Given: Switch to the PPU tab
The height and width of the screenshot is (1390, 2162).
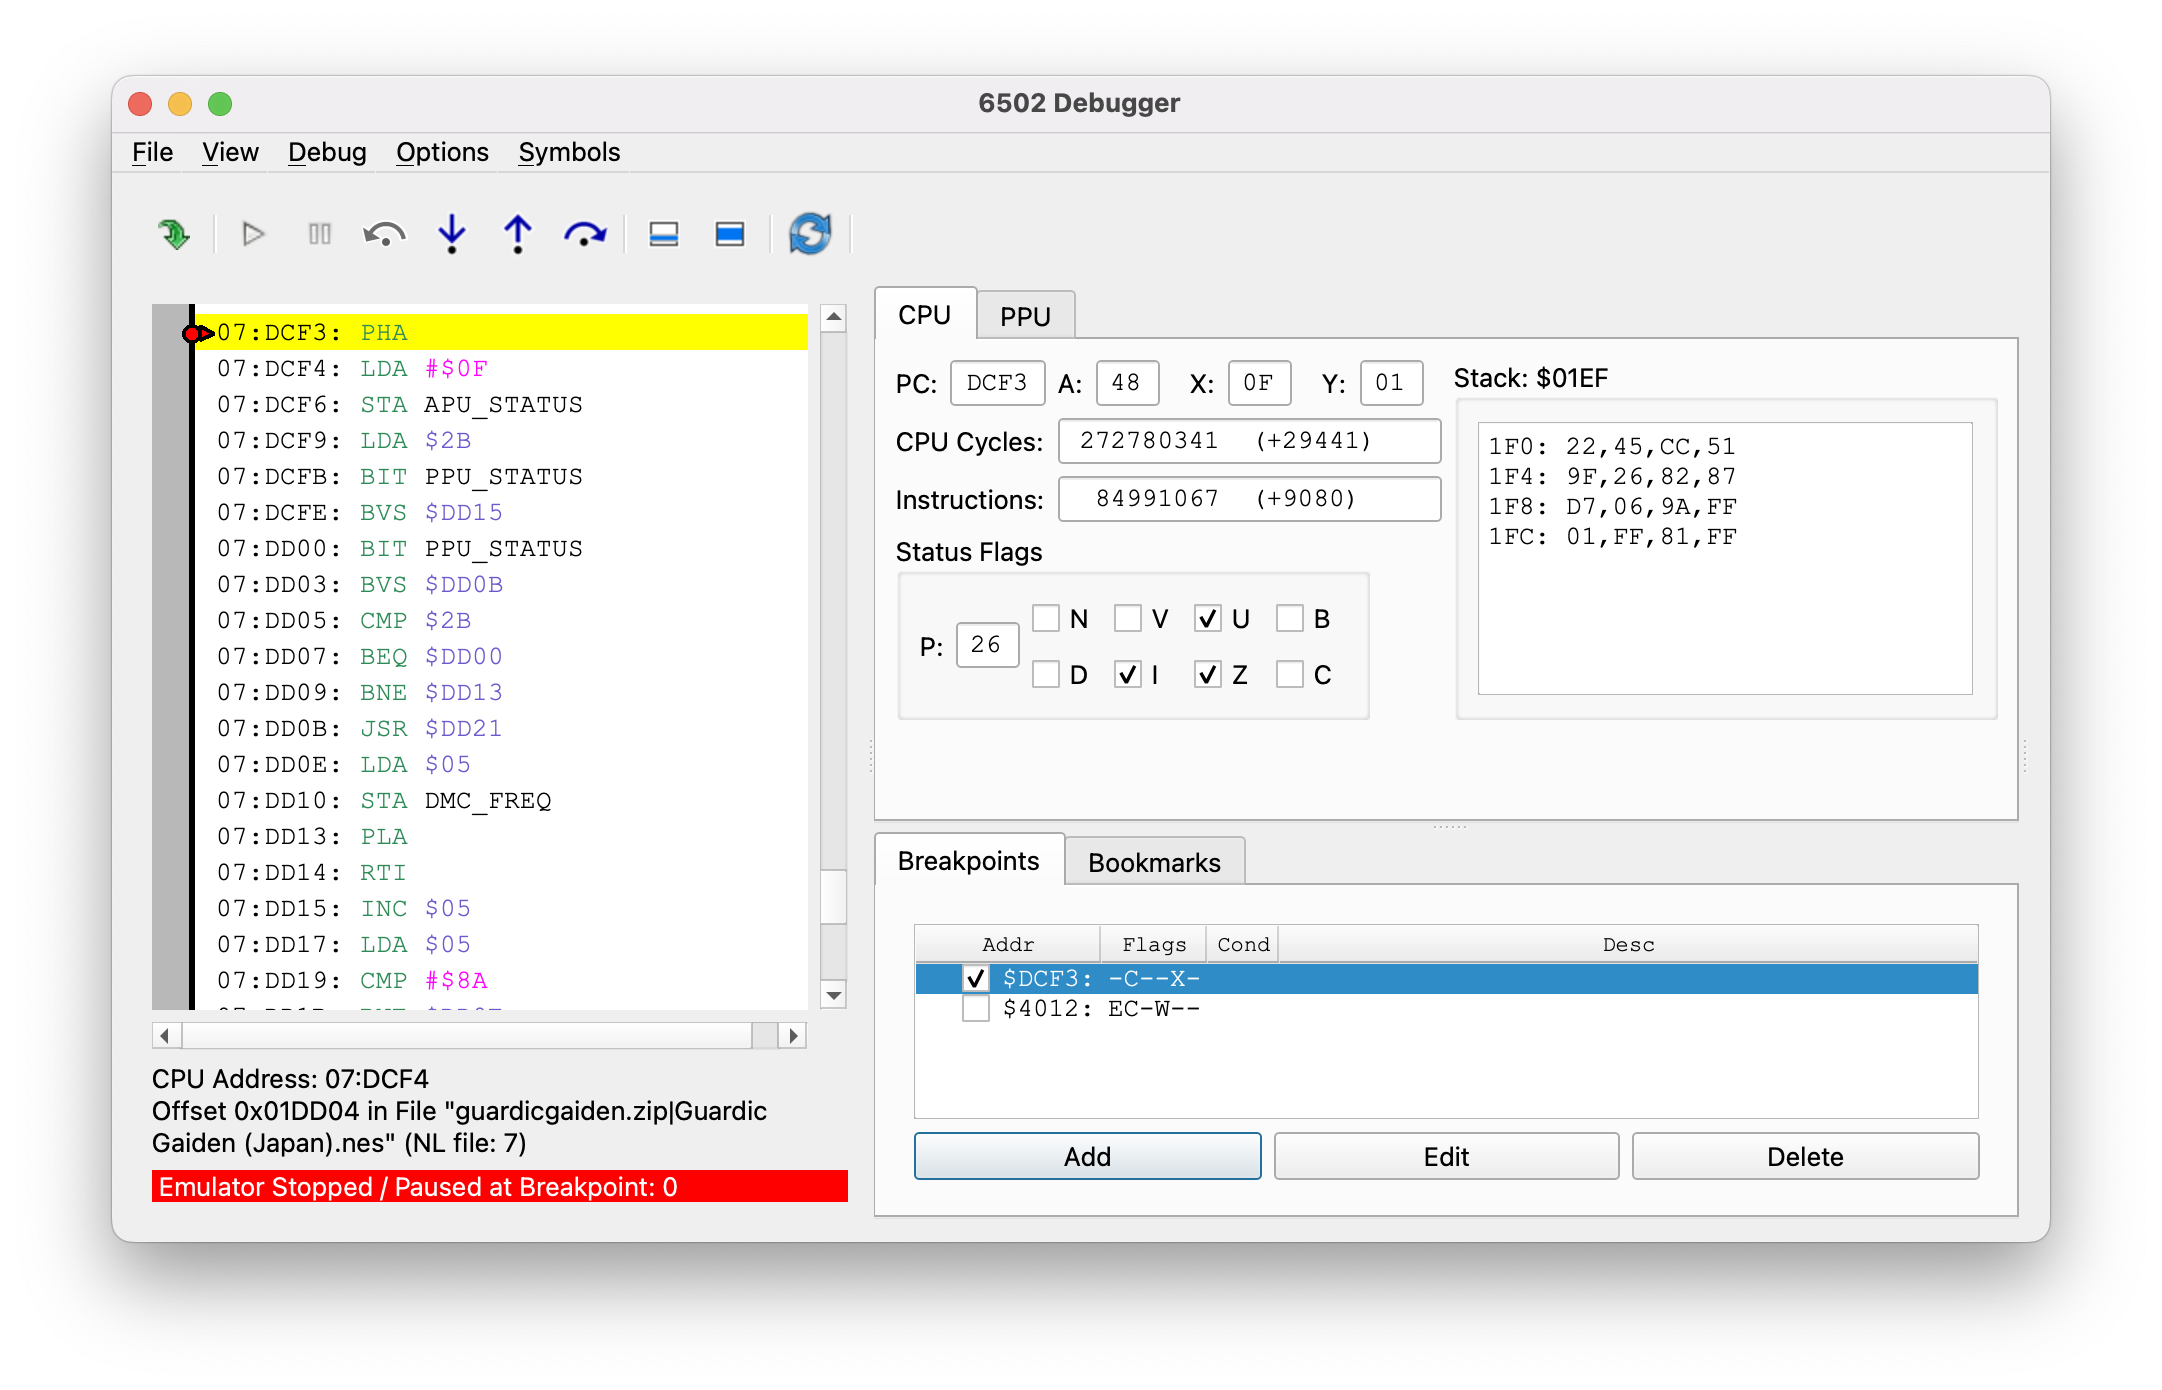Looking at the screenshot, I should [x=1026, y=314].
